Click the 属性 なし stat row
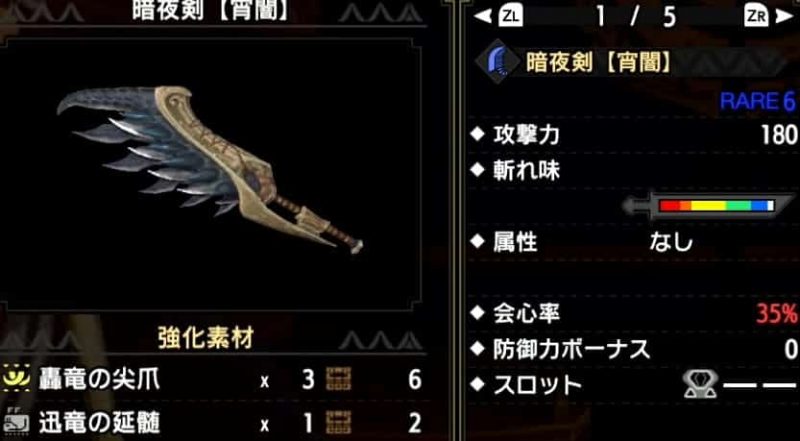 point(633,241)
